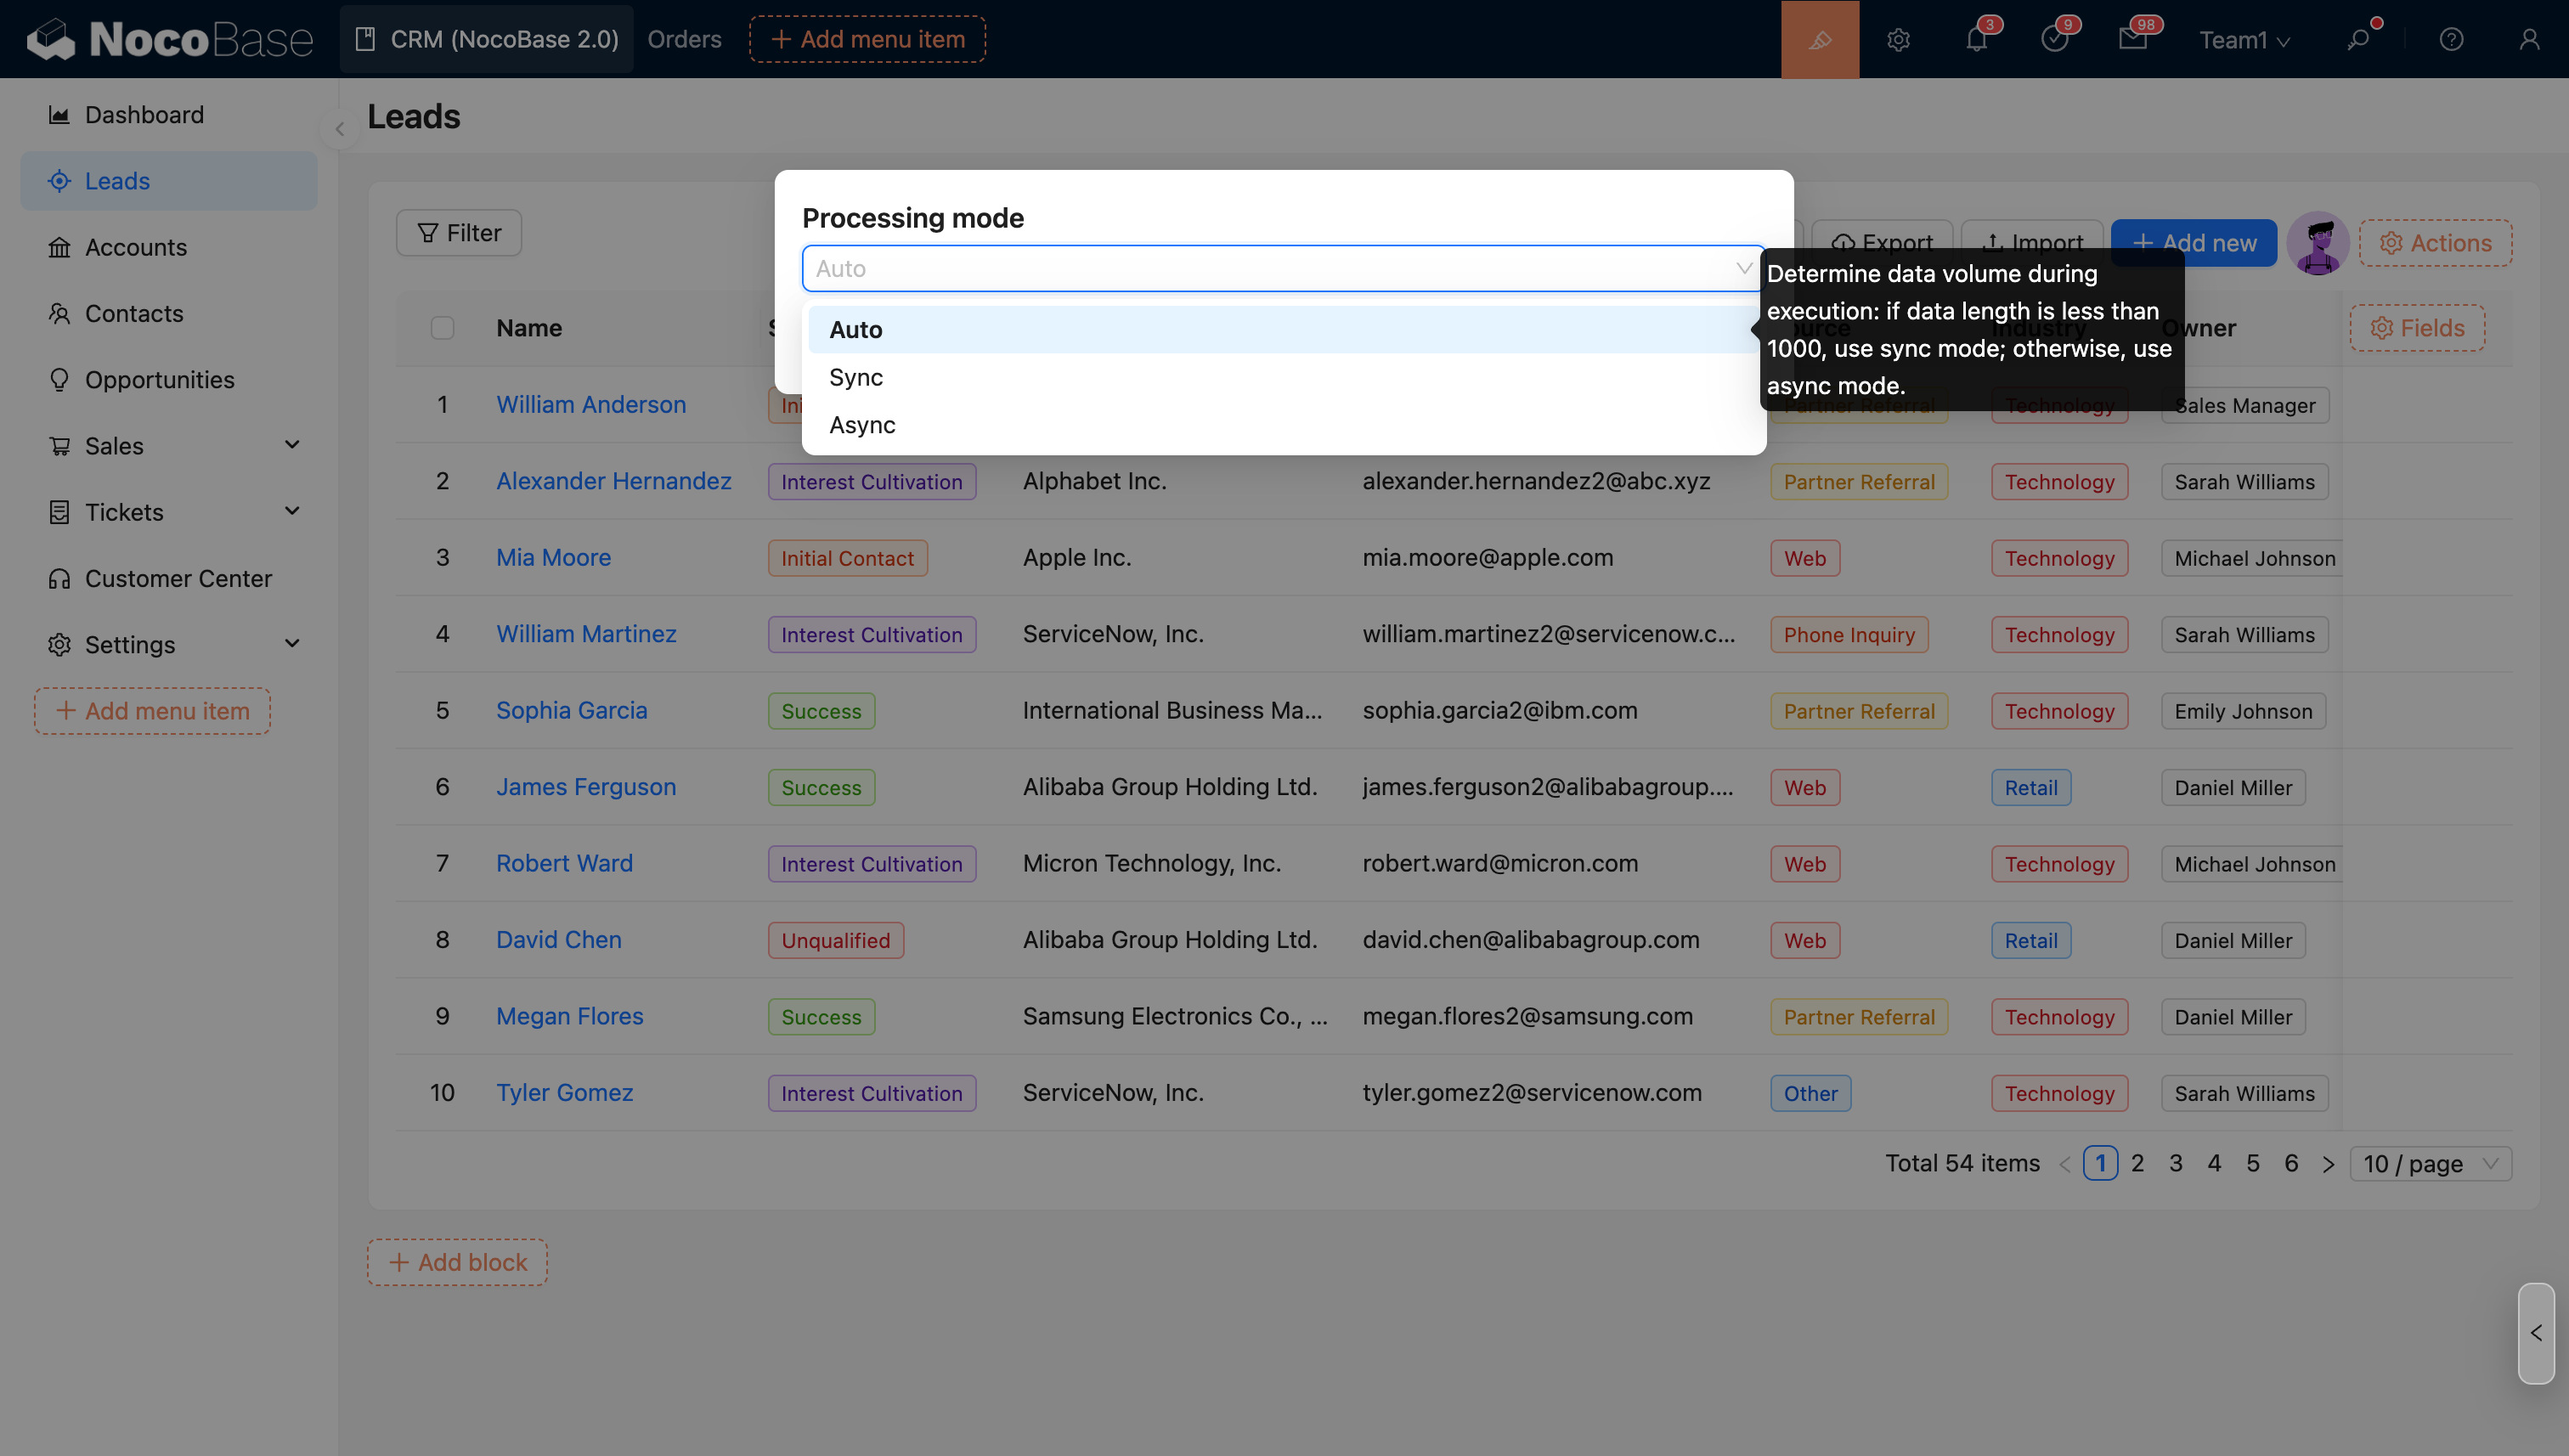The height and width of the screenshot is (1456, 2569).
Task: Choose the Async processing mode
Action: click(x=862, y=425)
